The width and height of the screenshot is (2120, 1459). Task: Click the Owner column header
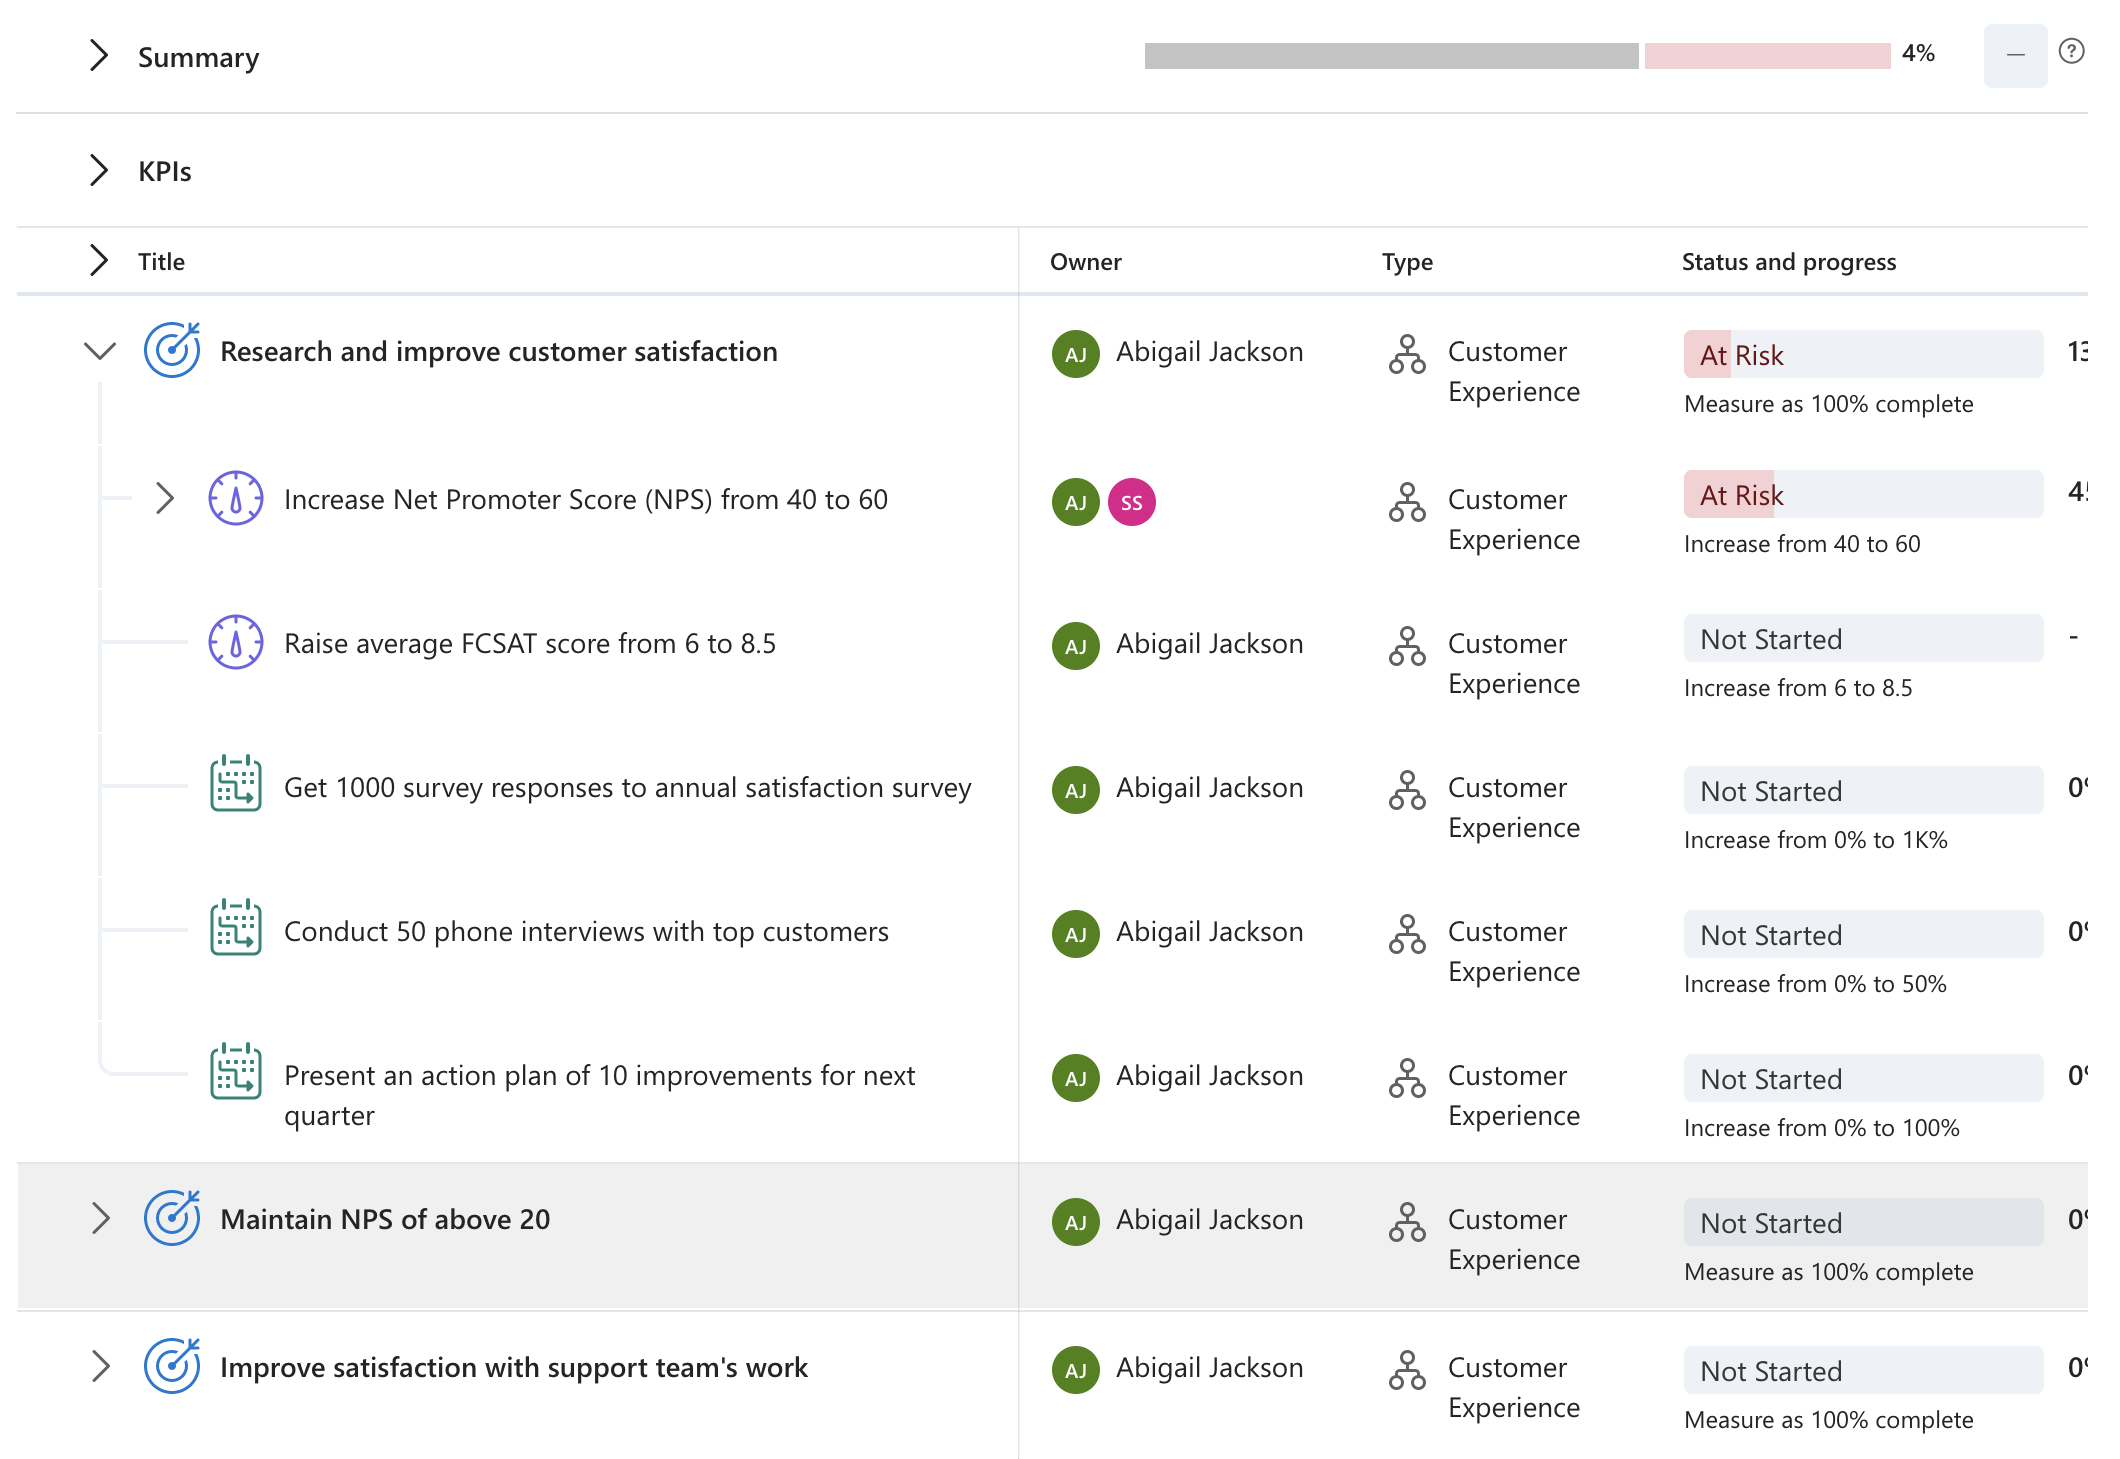tap(1085, 262)
